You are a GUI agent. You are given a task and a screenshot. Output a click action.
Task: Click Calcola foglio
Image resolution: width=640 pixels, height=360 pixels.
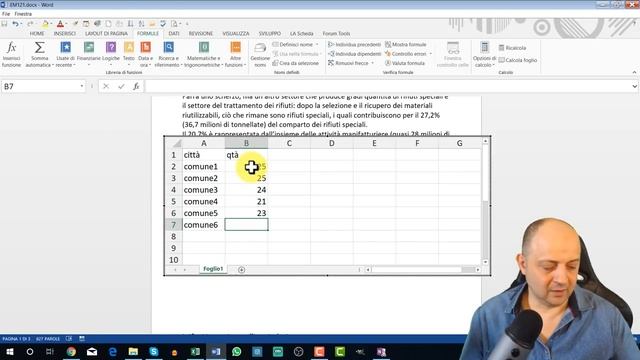tap(518, 60)
